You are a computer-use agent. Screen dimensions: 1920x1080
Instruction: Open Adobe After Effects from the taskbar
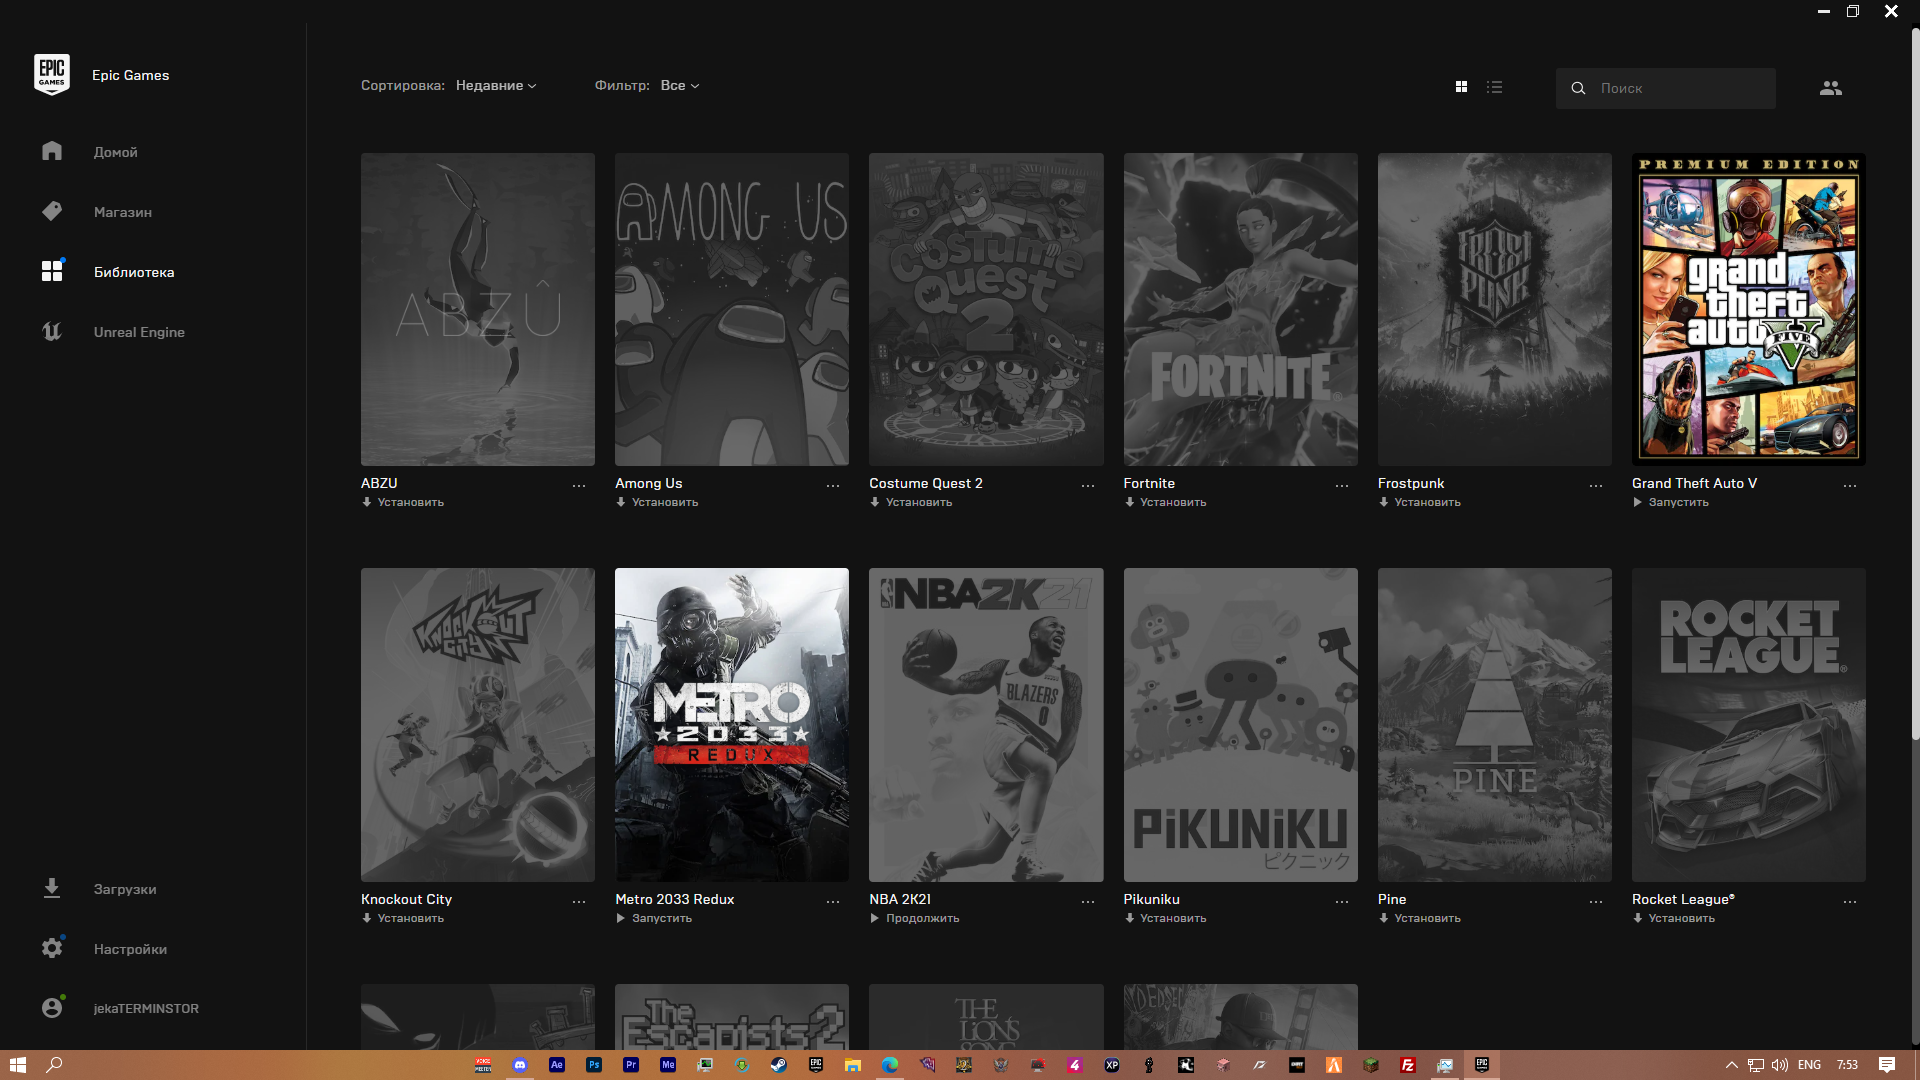(557, 1065)
